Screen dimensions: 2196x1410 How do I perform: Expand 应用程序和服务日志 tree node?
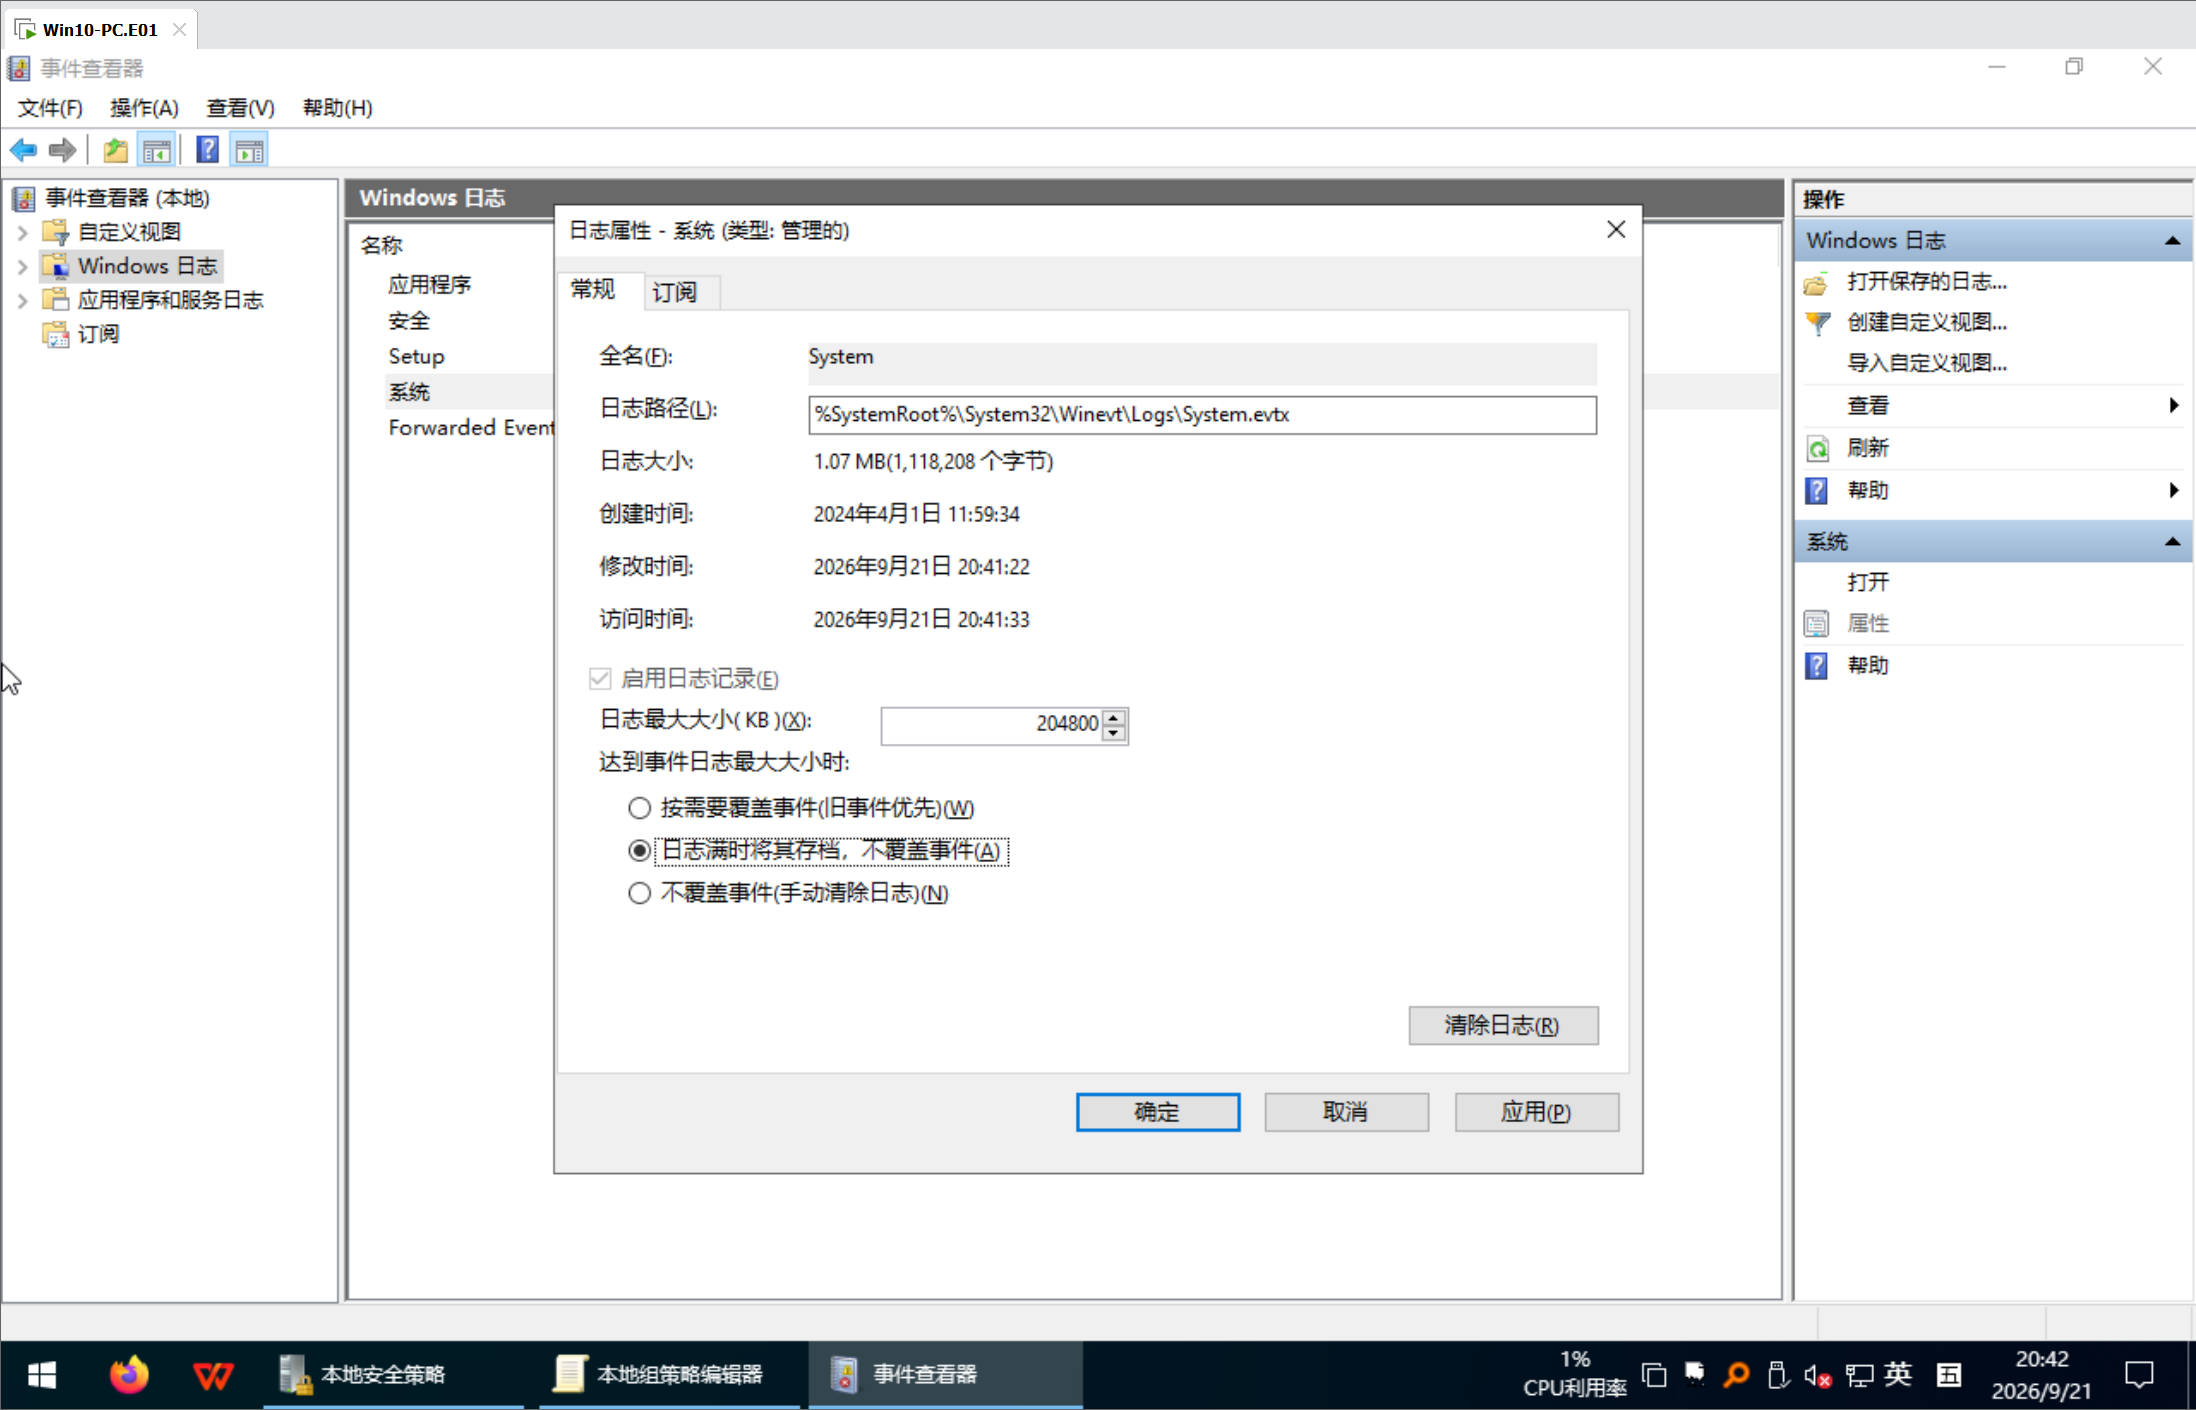[x=22, y=301]
